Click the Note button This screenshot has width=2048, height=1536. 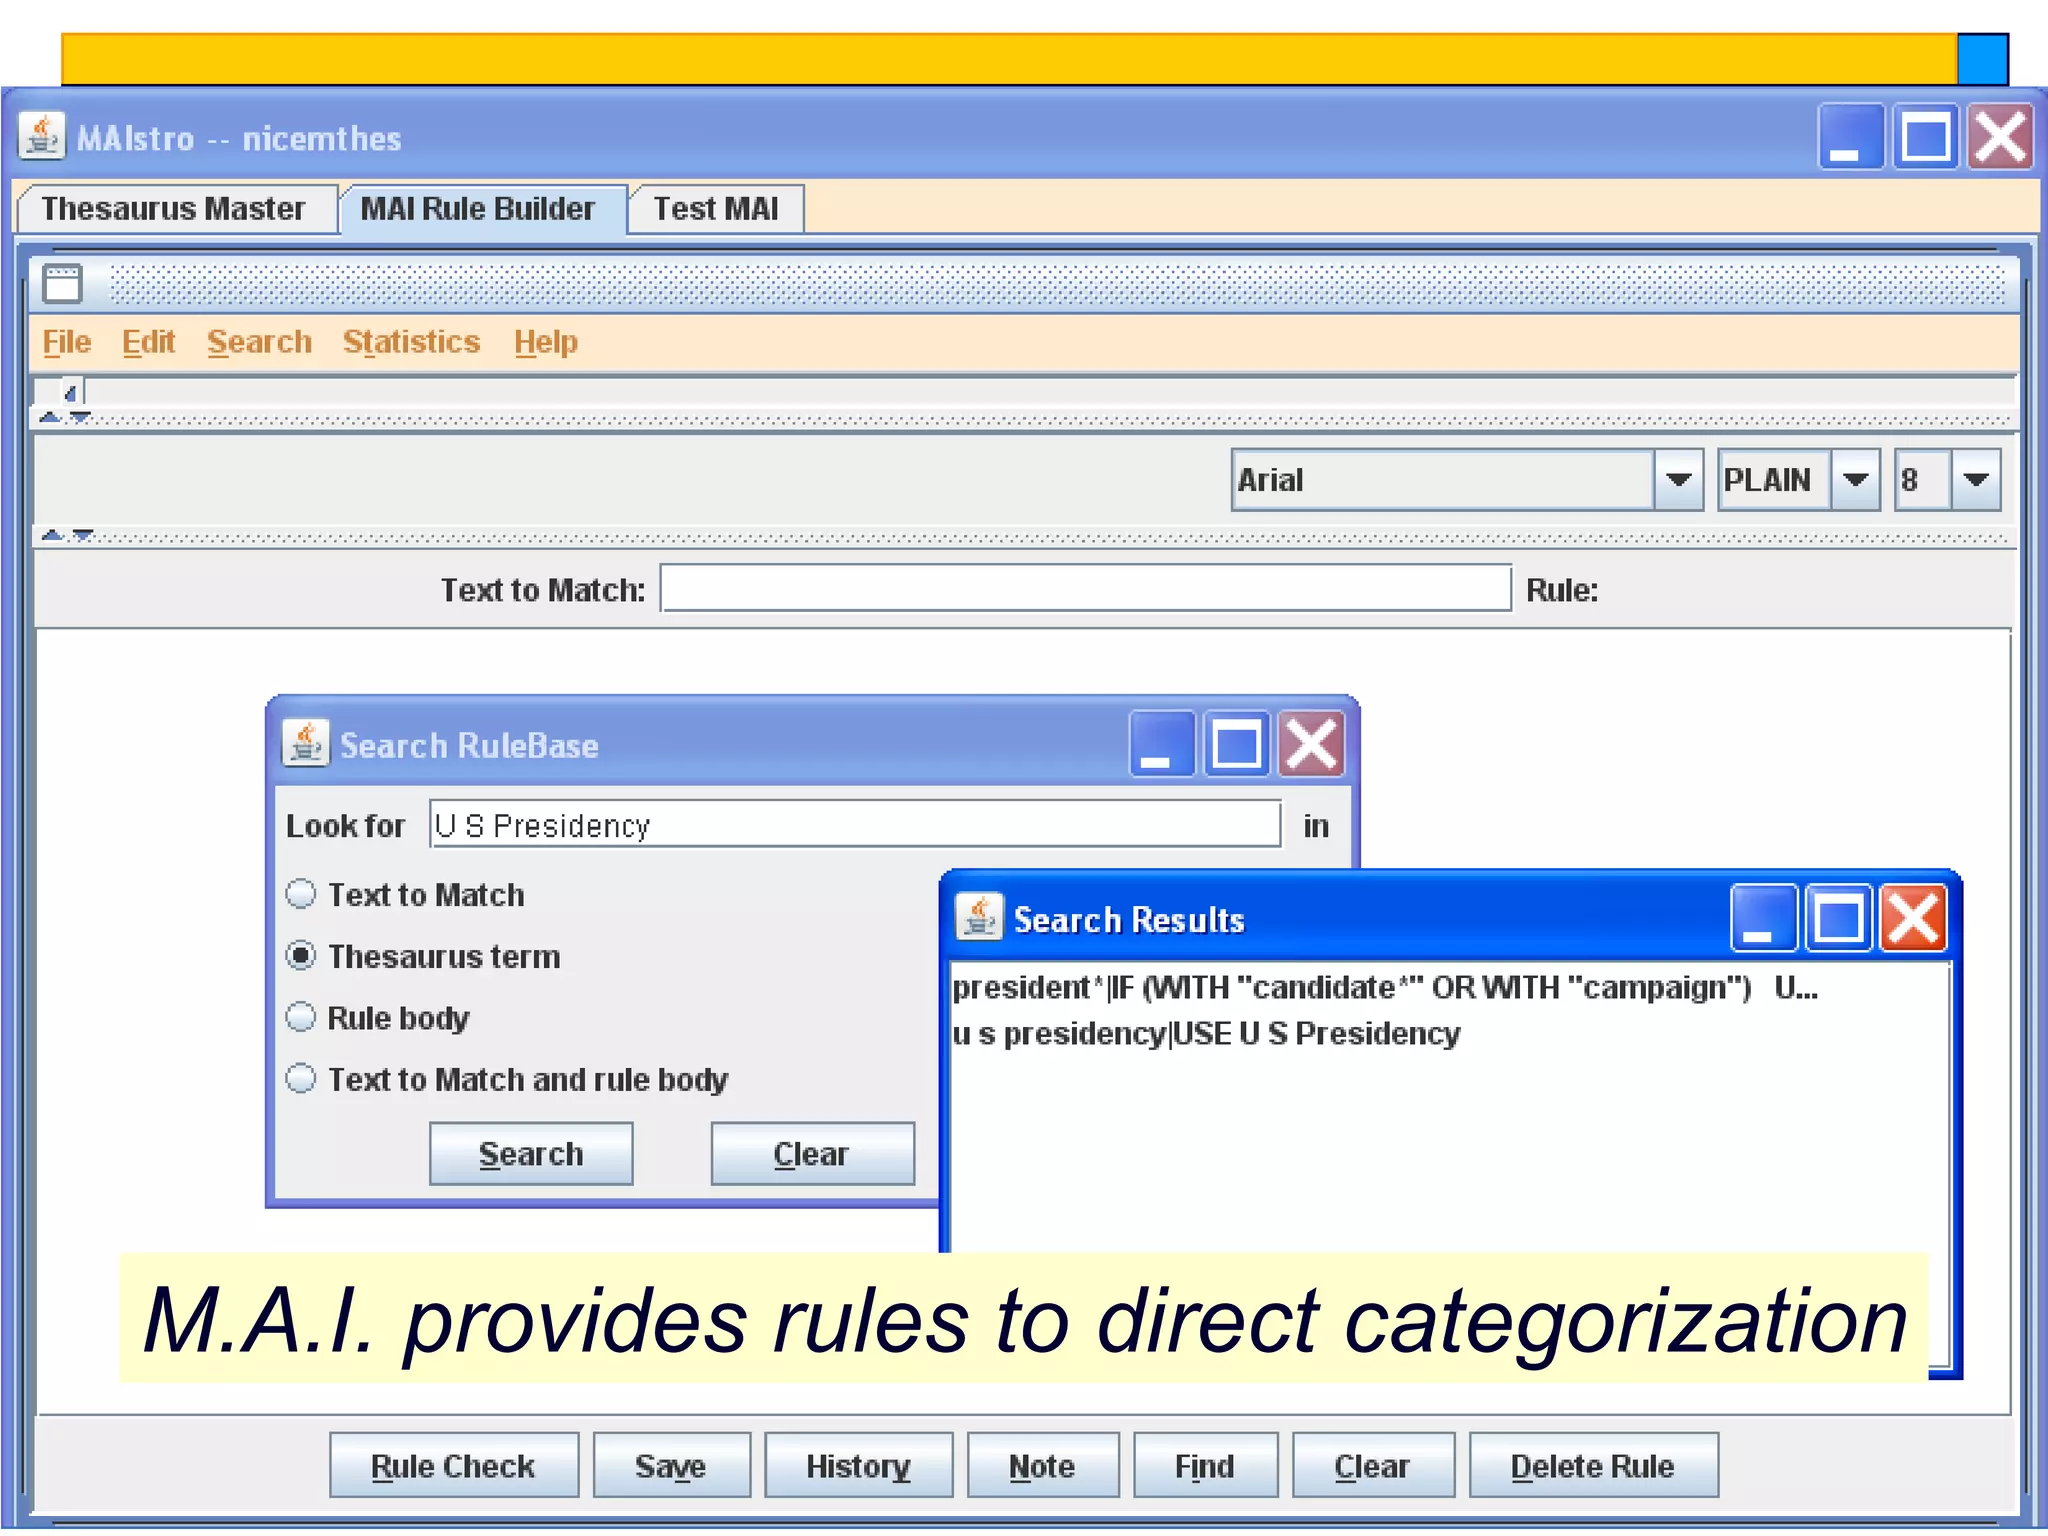pyautogui.click(x=1042, y=1465)
